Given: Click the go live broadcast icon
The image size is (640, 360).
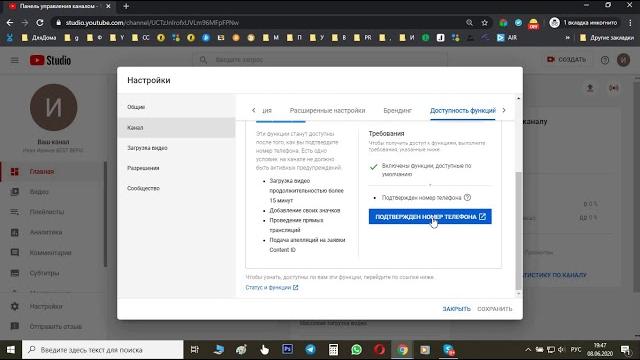Looking at the screenshot, I should 613,88.
